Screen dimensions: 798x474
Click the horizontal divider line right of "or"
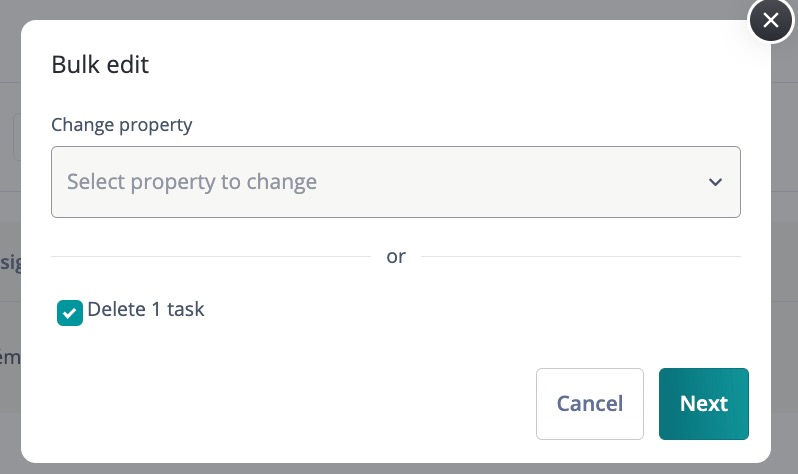coord(580,257)
